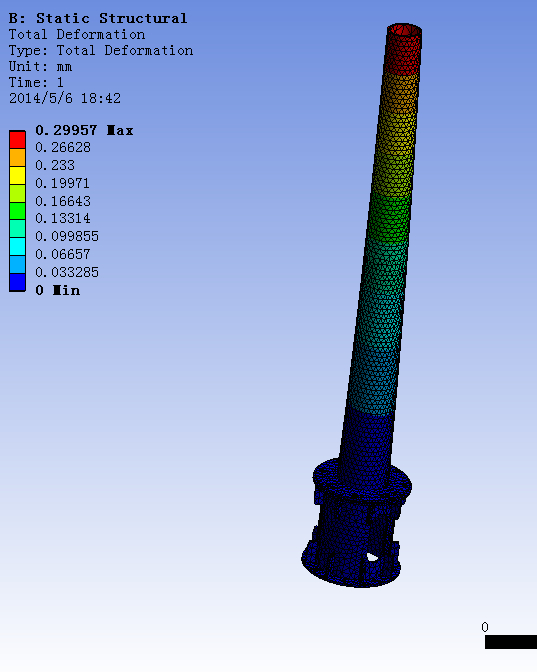Select the dark blue minimum color band

pos(18,282)
